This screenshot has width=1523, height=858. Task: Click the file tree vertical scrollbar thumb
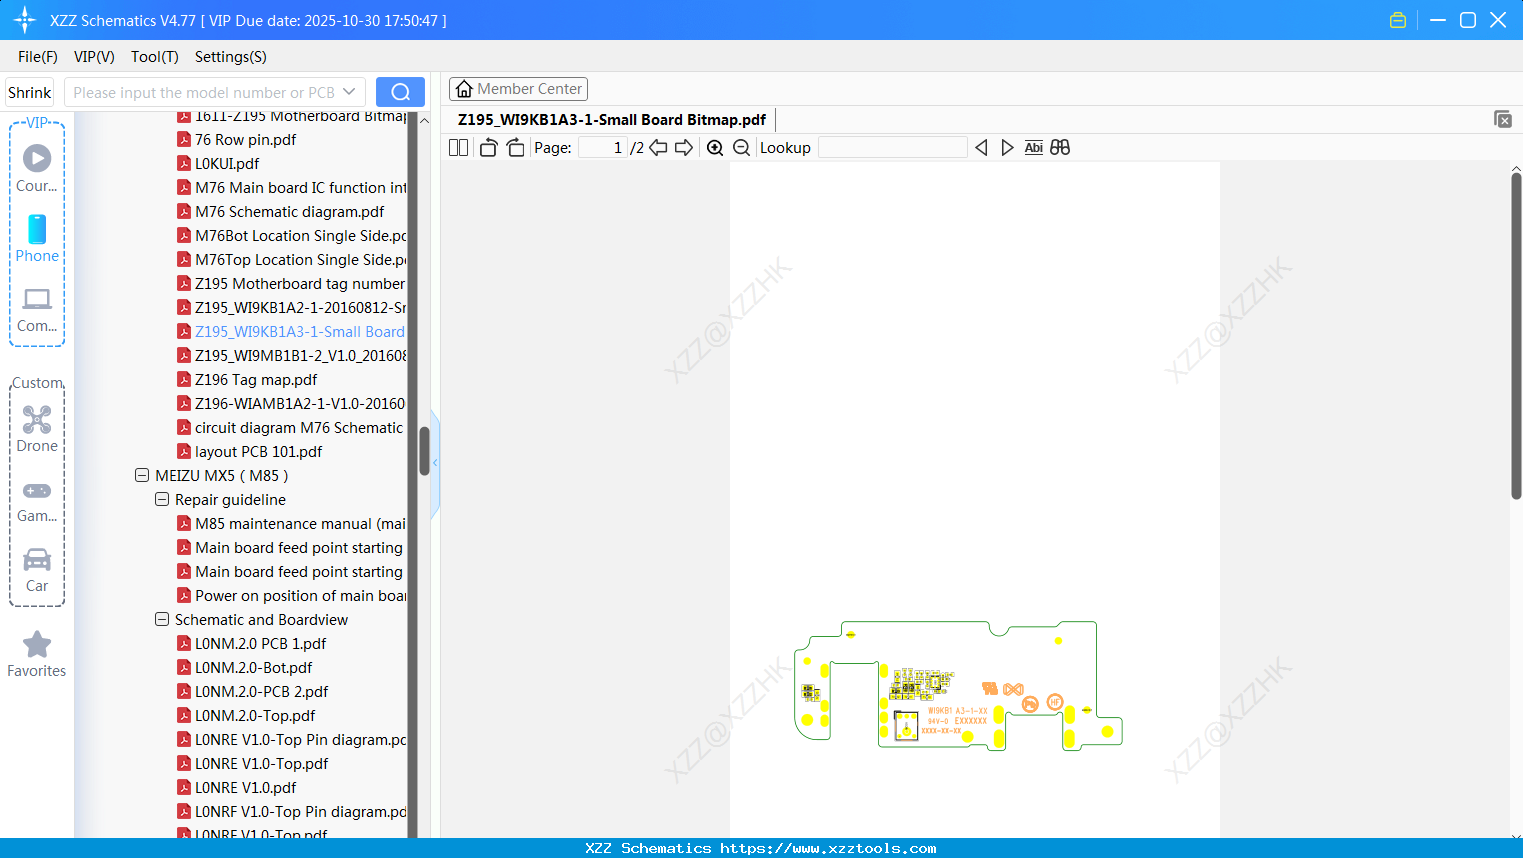[x=424, y=451]
